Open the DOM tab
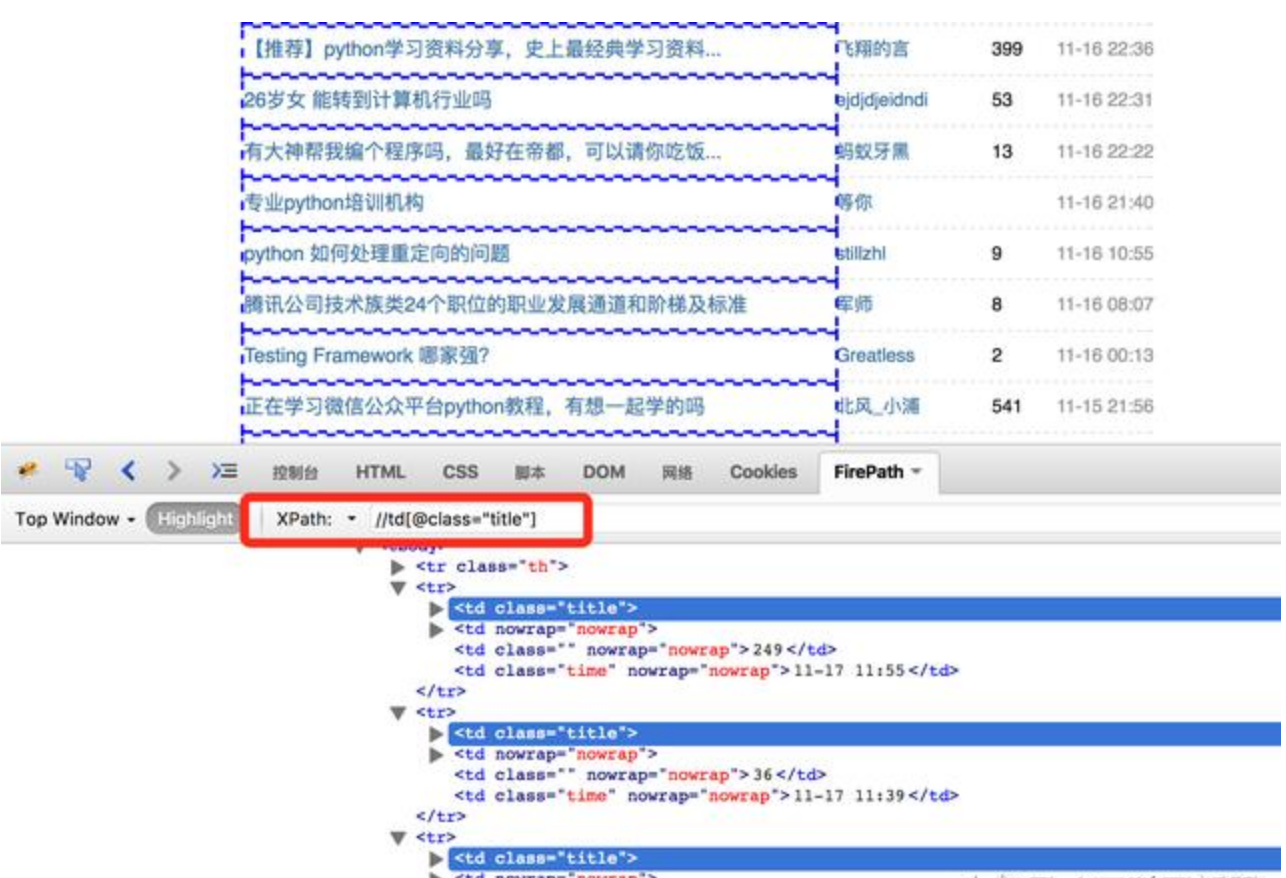The width and height of the screenshot is (1286, 878). pos(604,472)
